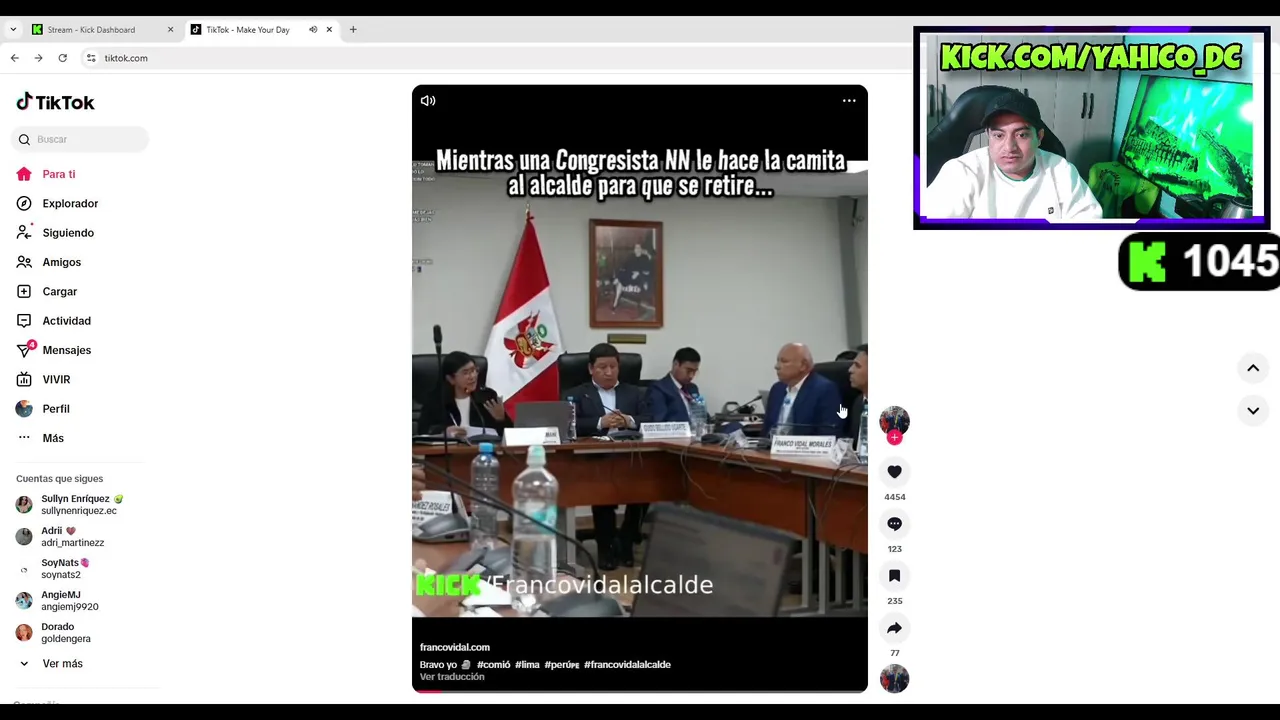This screenshot has height=720, width=1280.
Task: Click the Amigos icon
Action: [24, 262]
